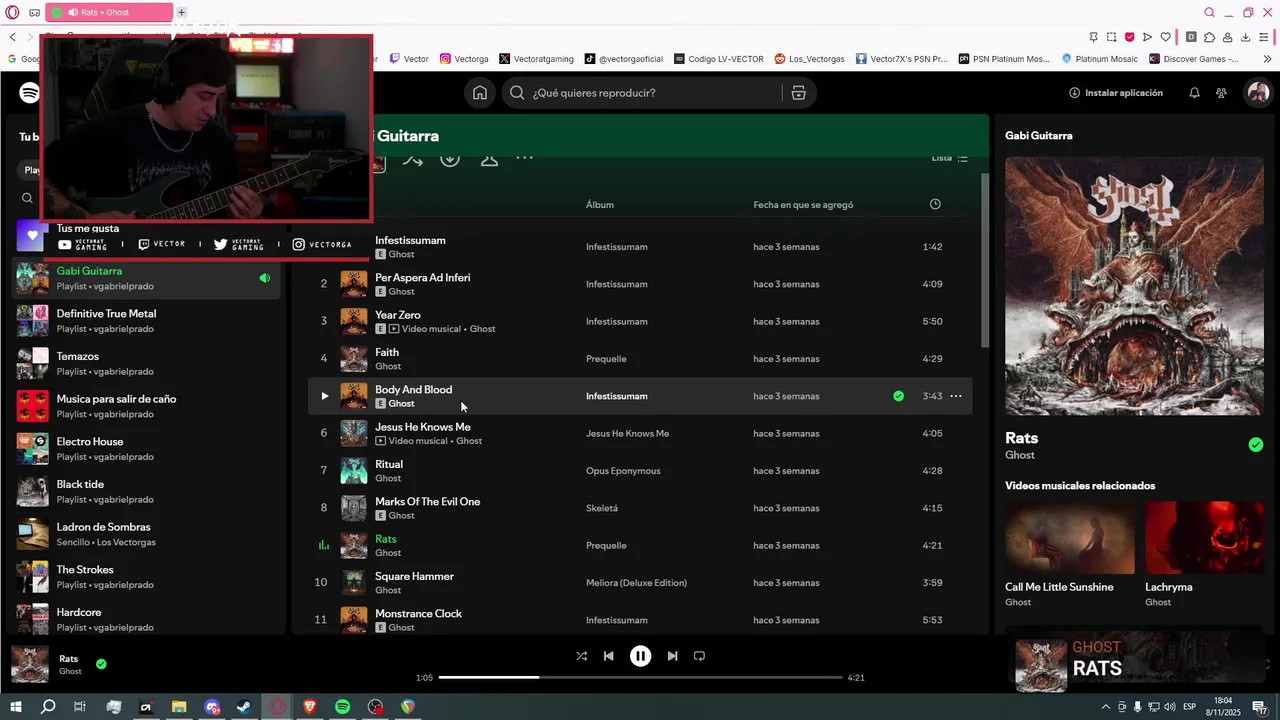Open the Windows Start menu

click(x=16, y=707)
